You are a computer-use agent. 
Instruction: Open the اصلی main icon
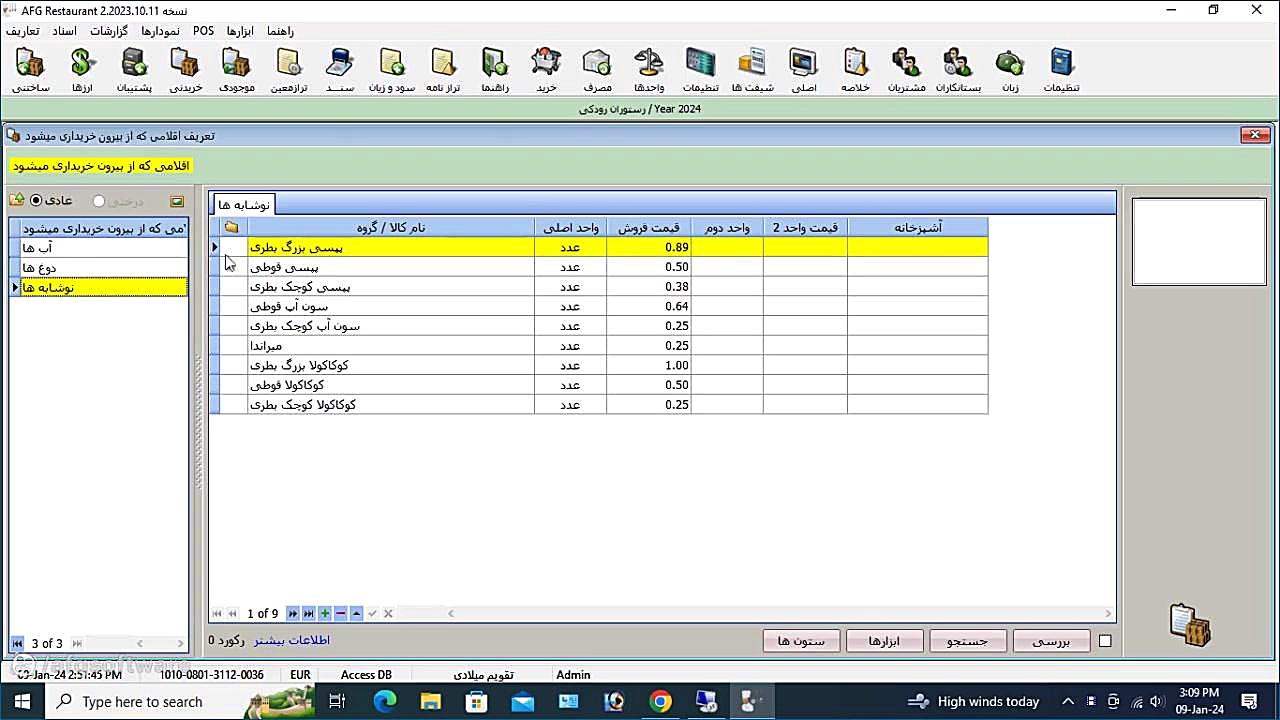[x=804, y=70]
